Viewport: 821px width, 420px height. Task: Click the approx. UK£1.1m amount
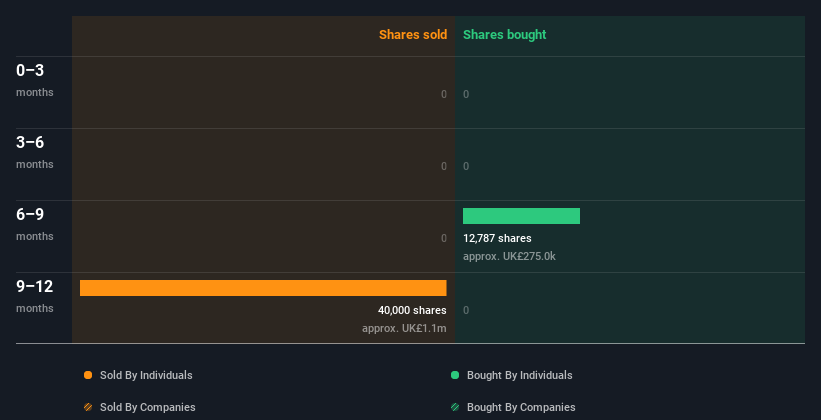(404, 328)
